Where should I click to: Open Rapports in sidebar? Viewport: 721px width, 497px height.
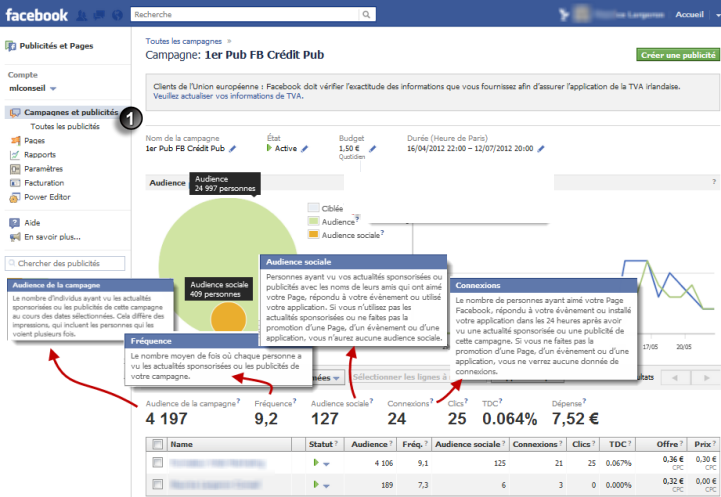coord(40,155)
